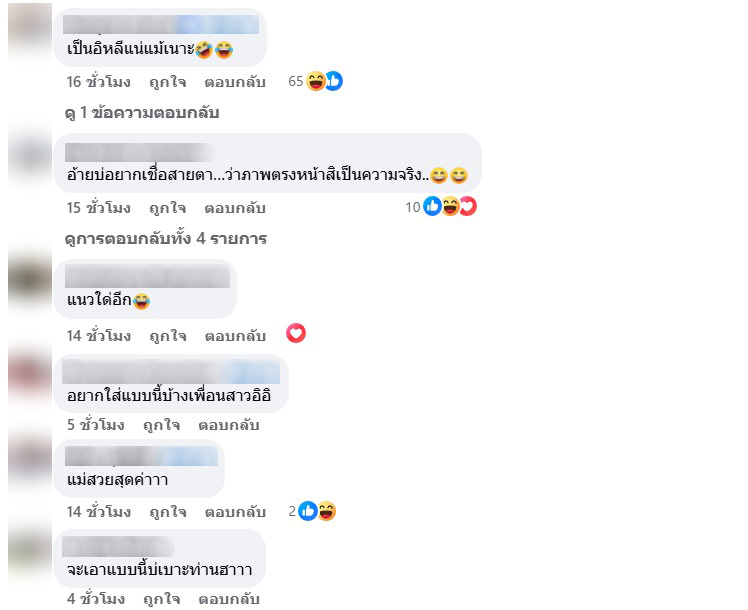Screen dimensions: 748x610
Task: Reply to the เป็นอิหลีแน่แม้เนาะ comment via ตอบกลับ
Action: click(x=235, y=82)
